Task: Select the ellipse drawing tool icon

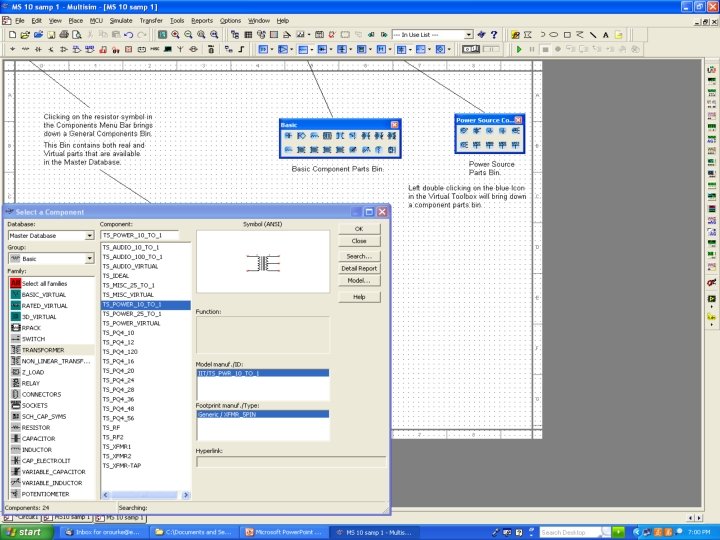Action: click(554, 35)
